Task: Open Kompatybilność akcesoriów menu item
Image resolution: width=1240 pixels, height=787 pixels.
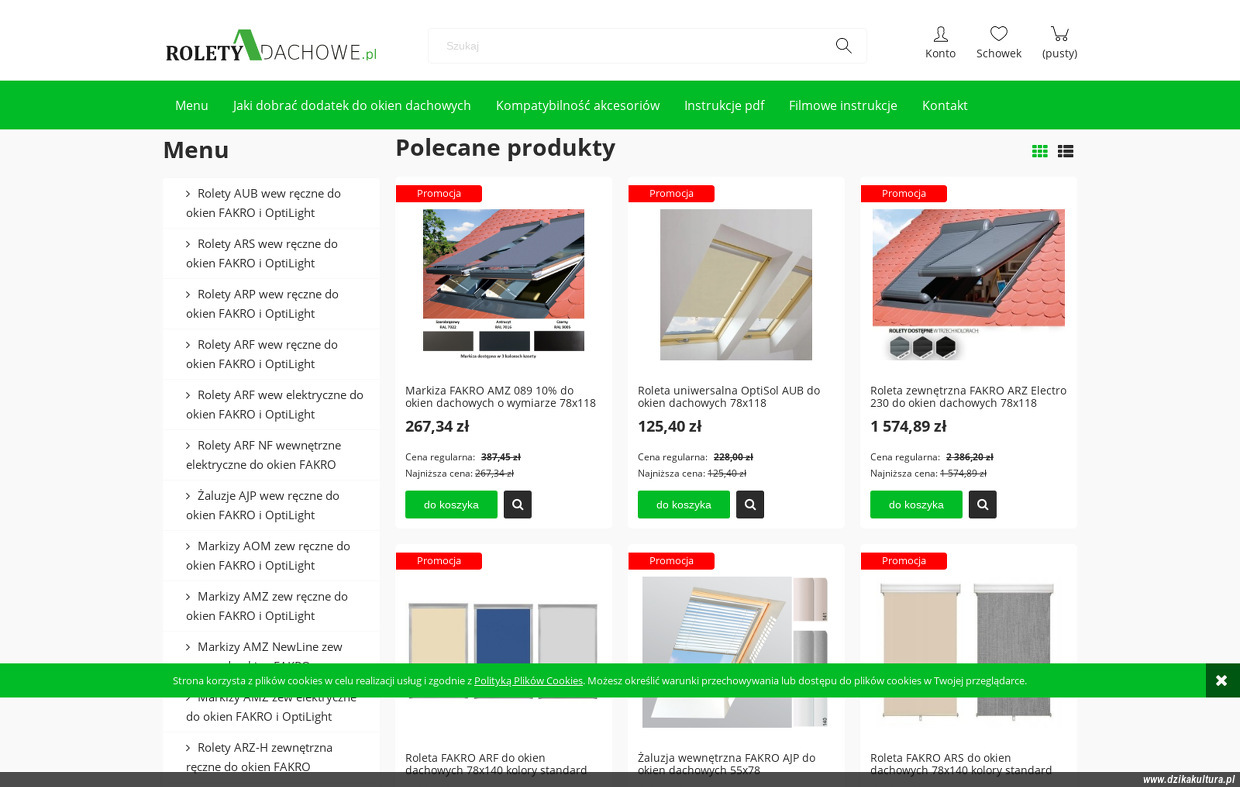Action: click(x=578, y=105)
